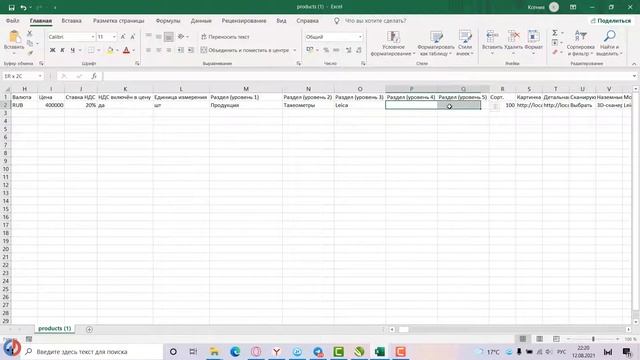The height and width of the screenshot is (360, 640).
Task: Open Find and Select menu
Action: pos(609,43)
